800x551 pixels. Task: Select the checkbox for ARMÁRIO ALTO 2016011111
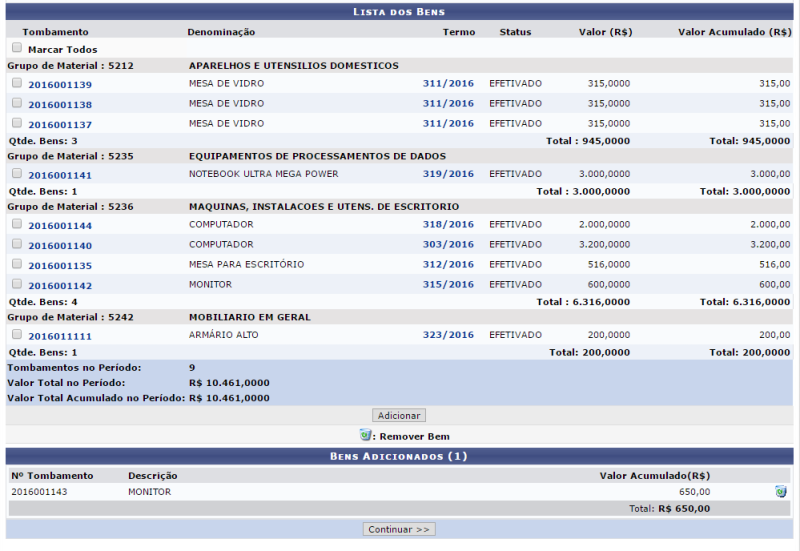tap(17, 334)
